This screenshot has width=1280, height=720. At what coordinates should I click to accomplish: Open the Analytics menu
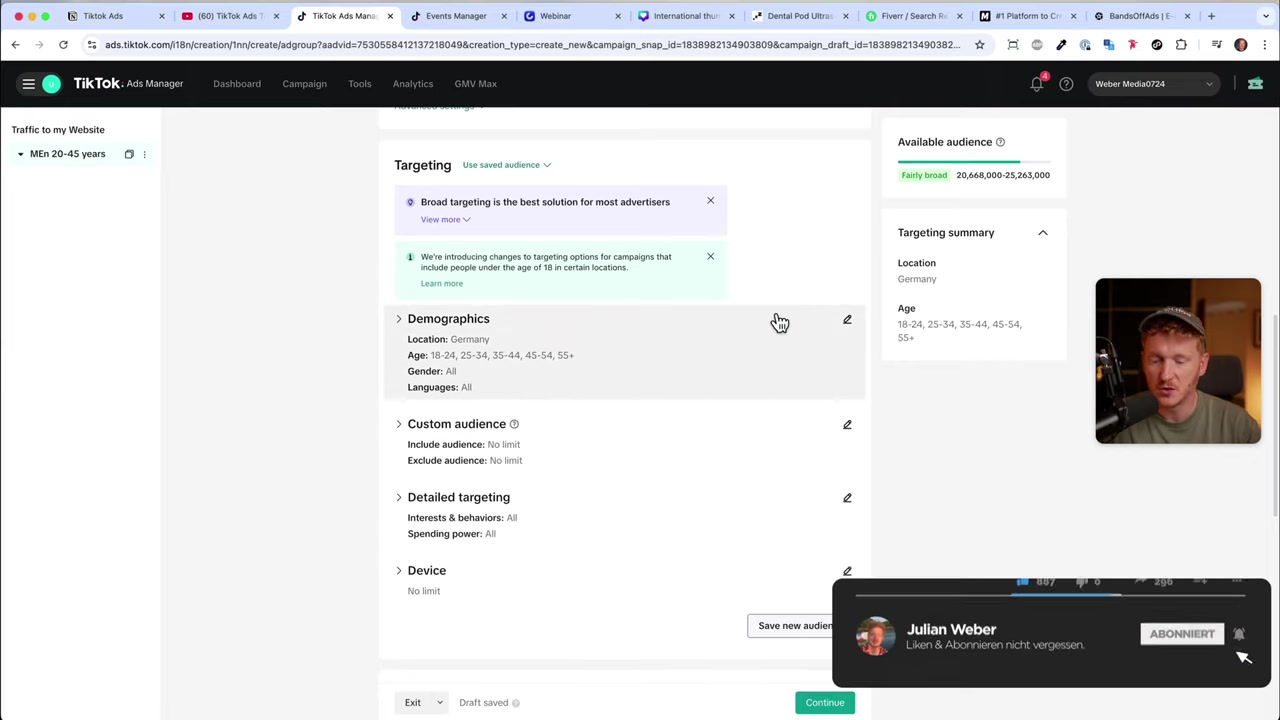(413, 84)
